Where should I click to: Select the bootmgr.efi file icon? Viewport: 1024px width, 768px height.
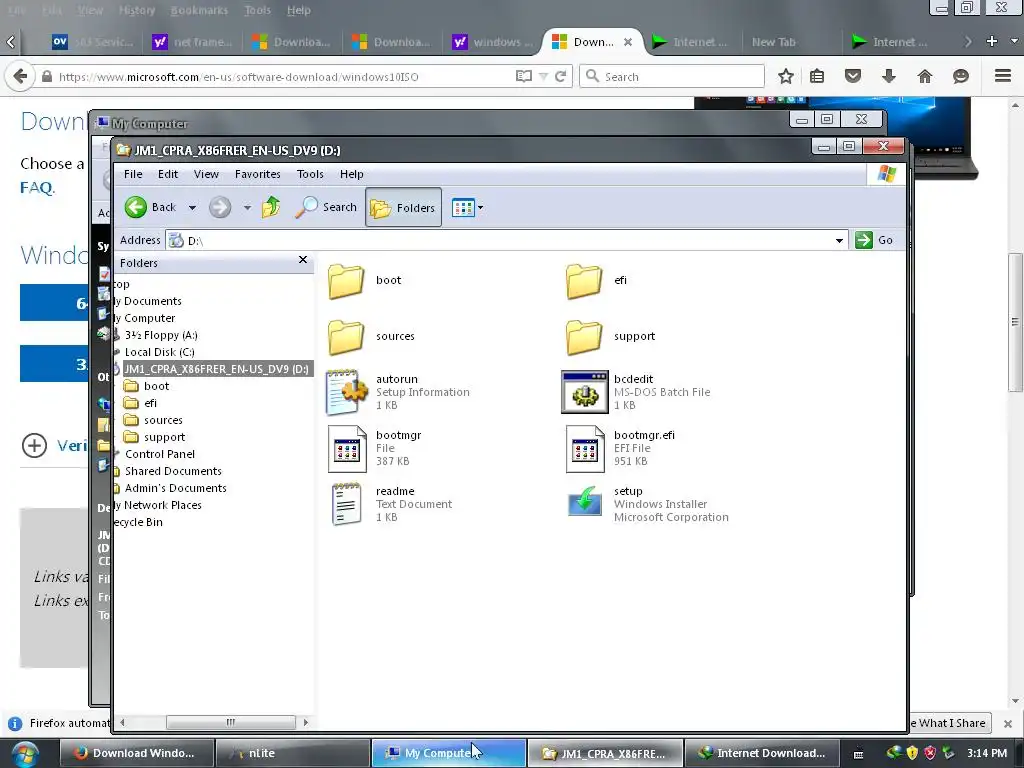click(584, 449)
